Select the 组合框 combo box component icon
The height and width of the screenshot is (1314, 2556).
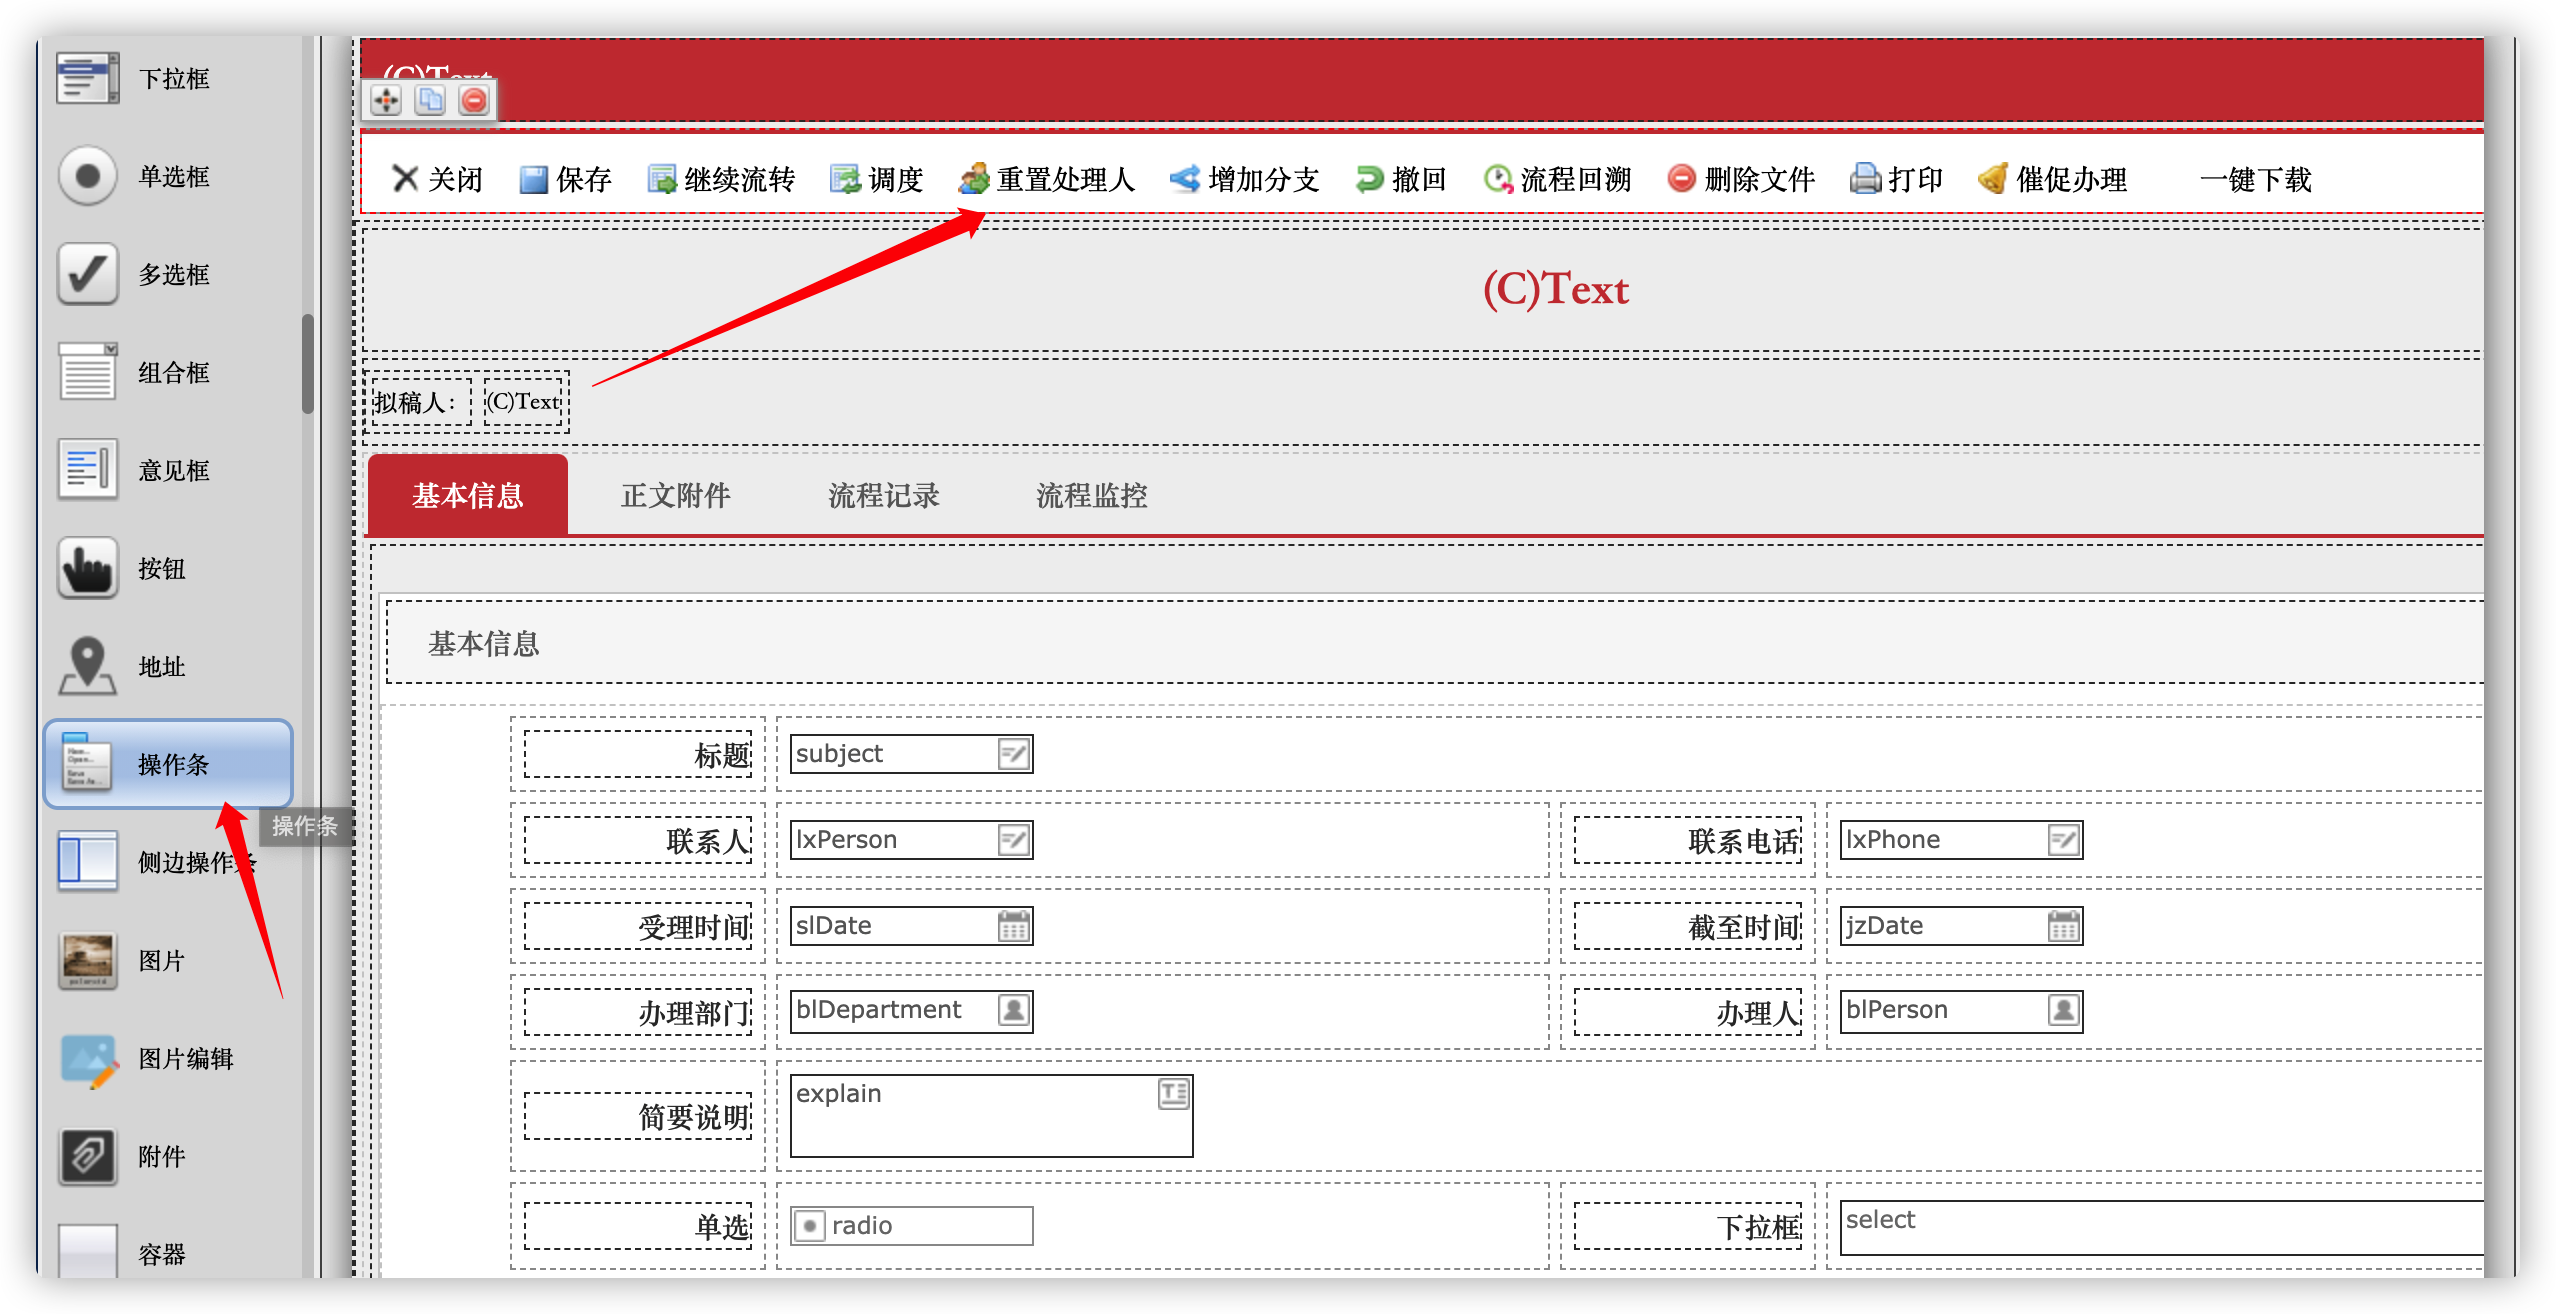tap(88, 372)
